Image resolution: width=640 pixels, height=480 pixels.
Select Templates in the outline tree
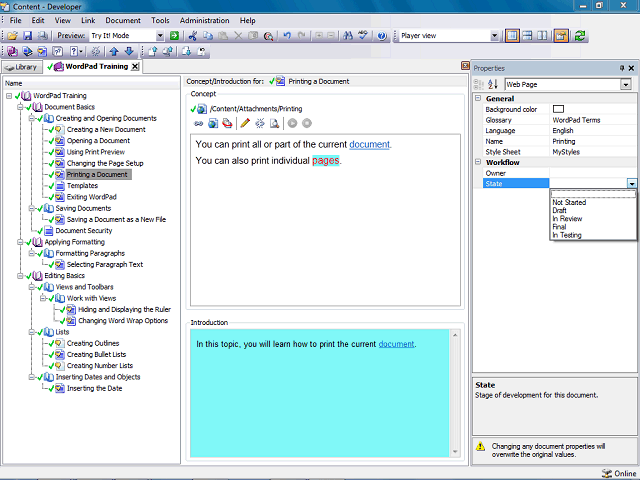tap(82, 186)
